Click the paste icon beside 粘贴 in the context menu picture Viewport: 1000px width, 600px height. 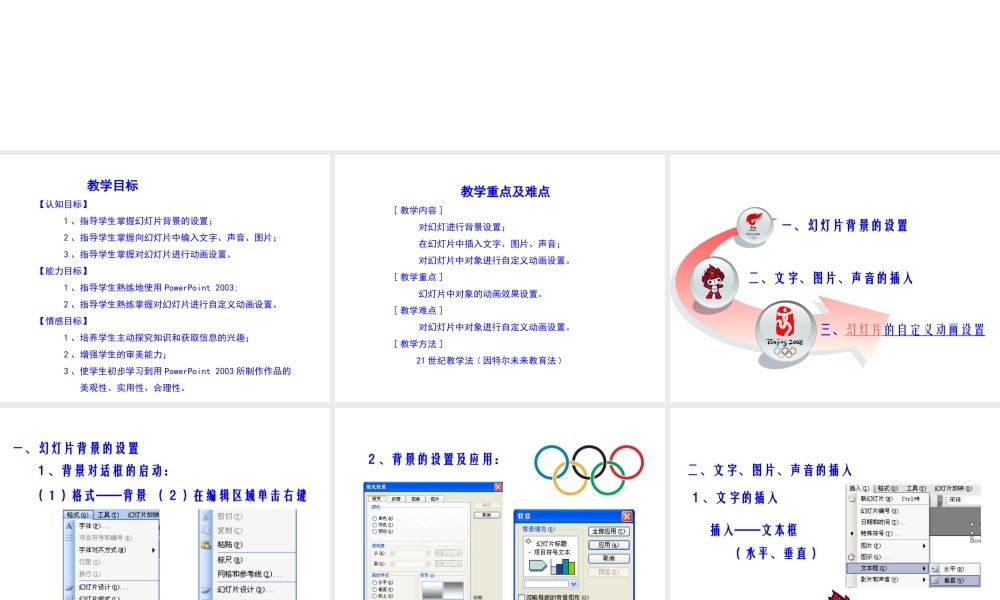206,545
